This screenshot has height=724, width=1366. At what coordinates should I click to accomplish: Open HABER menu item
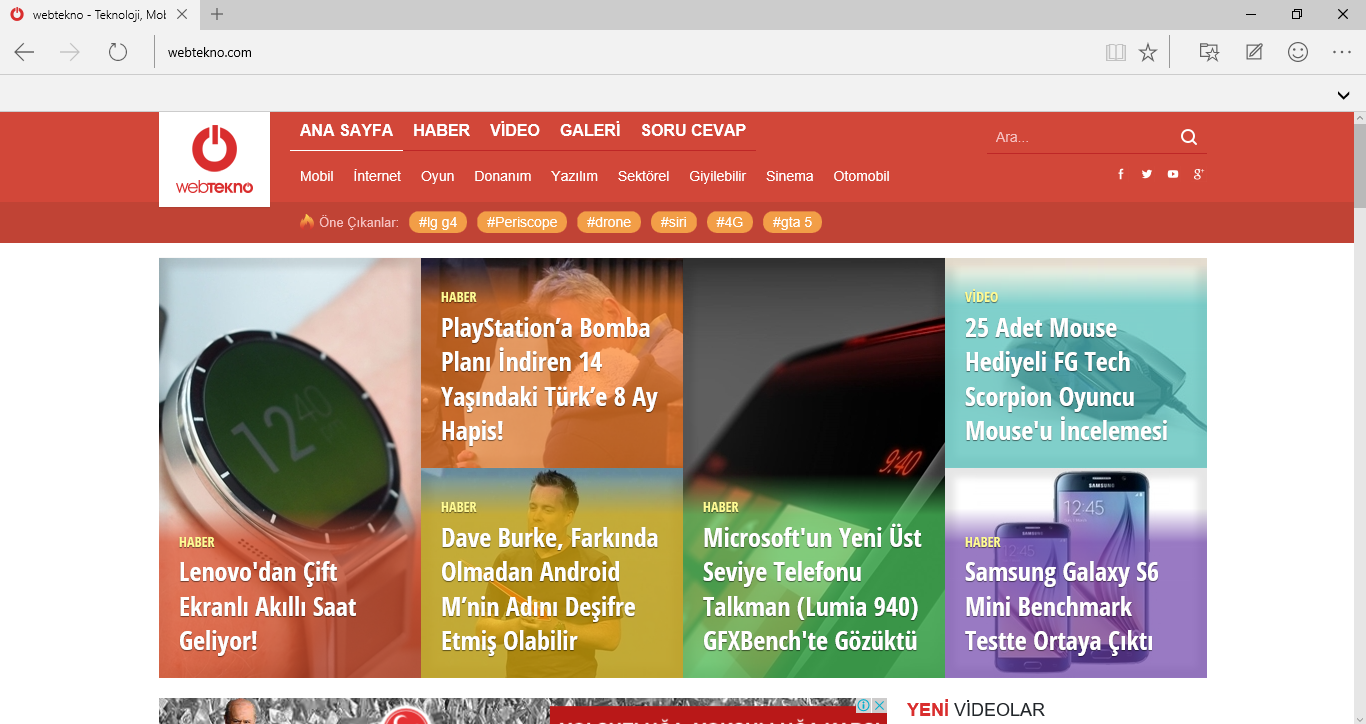point(441,130)
